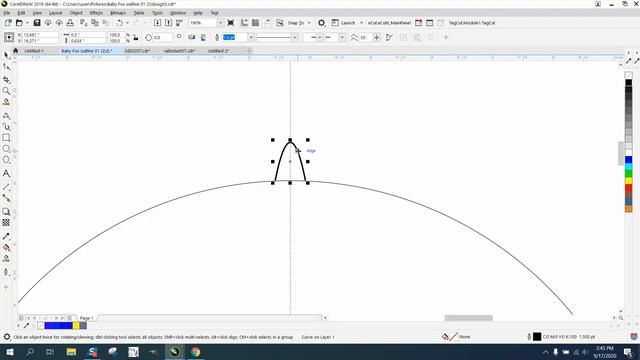The width and height of the screenshot is (640, 360).
Task: Click the Mirror vertically icon
Action: click(203, 38)
